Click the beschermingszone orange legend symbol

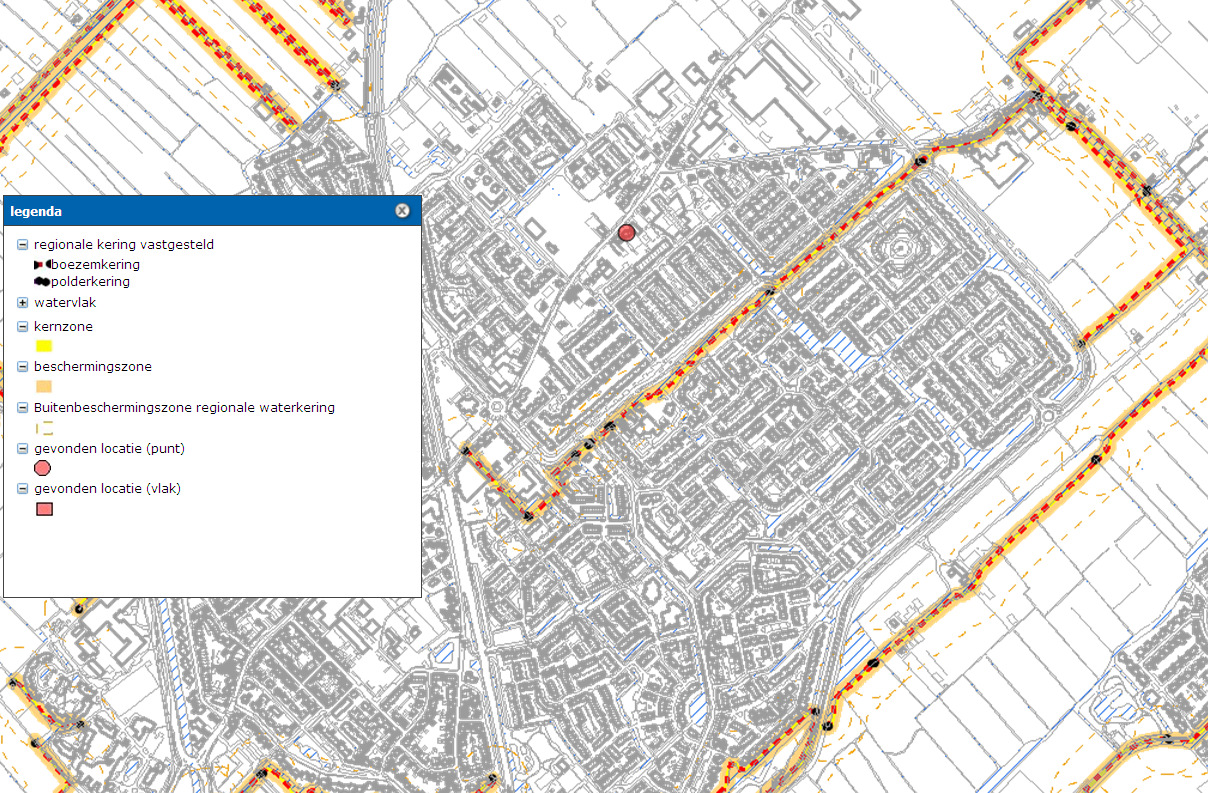point(44,387)
